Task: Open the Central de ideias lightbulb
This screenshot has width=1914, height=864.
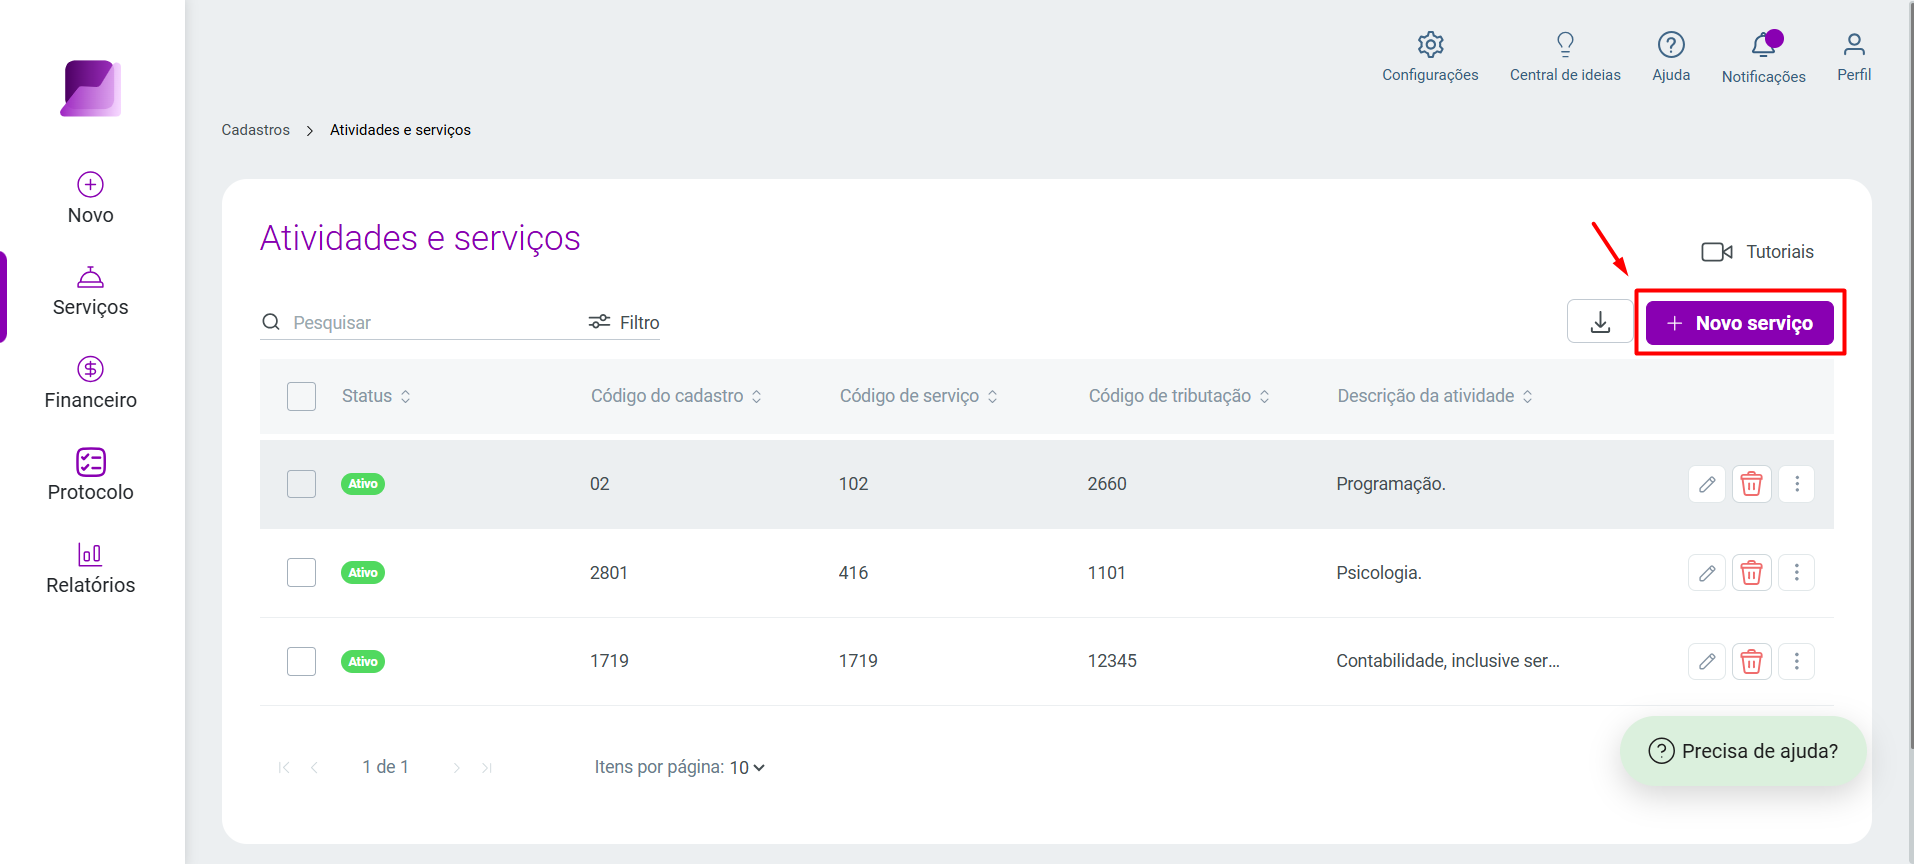Action: [x=1565, y=45]
